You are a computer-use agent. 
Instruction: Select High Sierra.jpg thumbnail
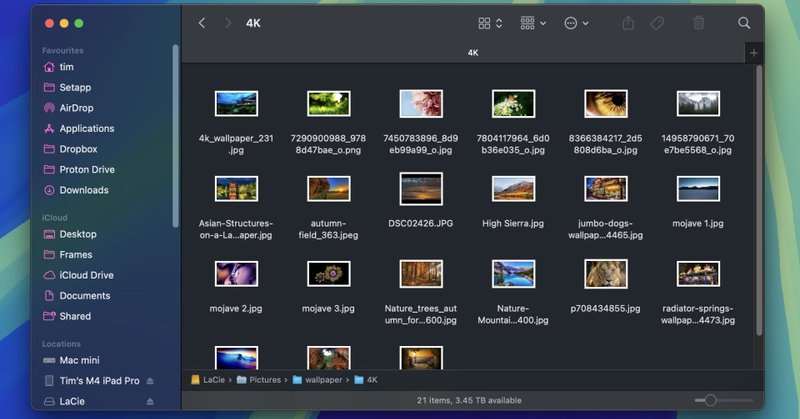tap(513, 189)
